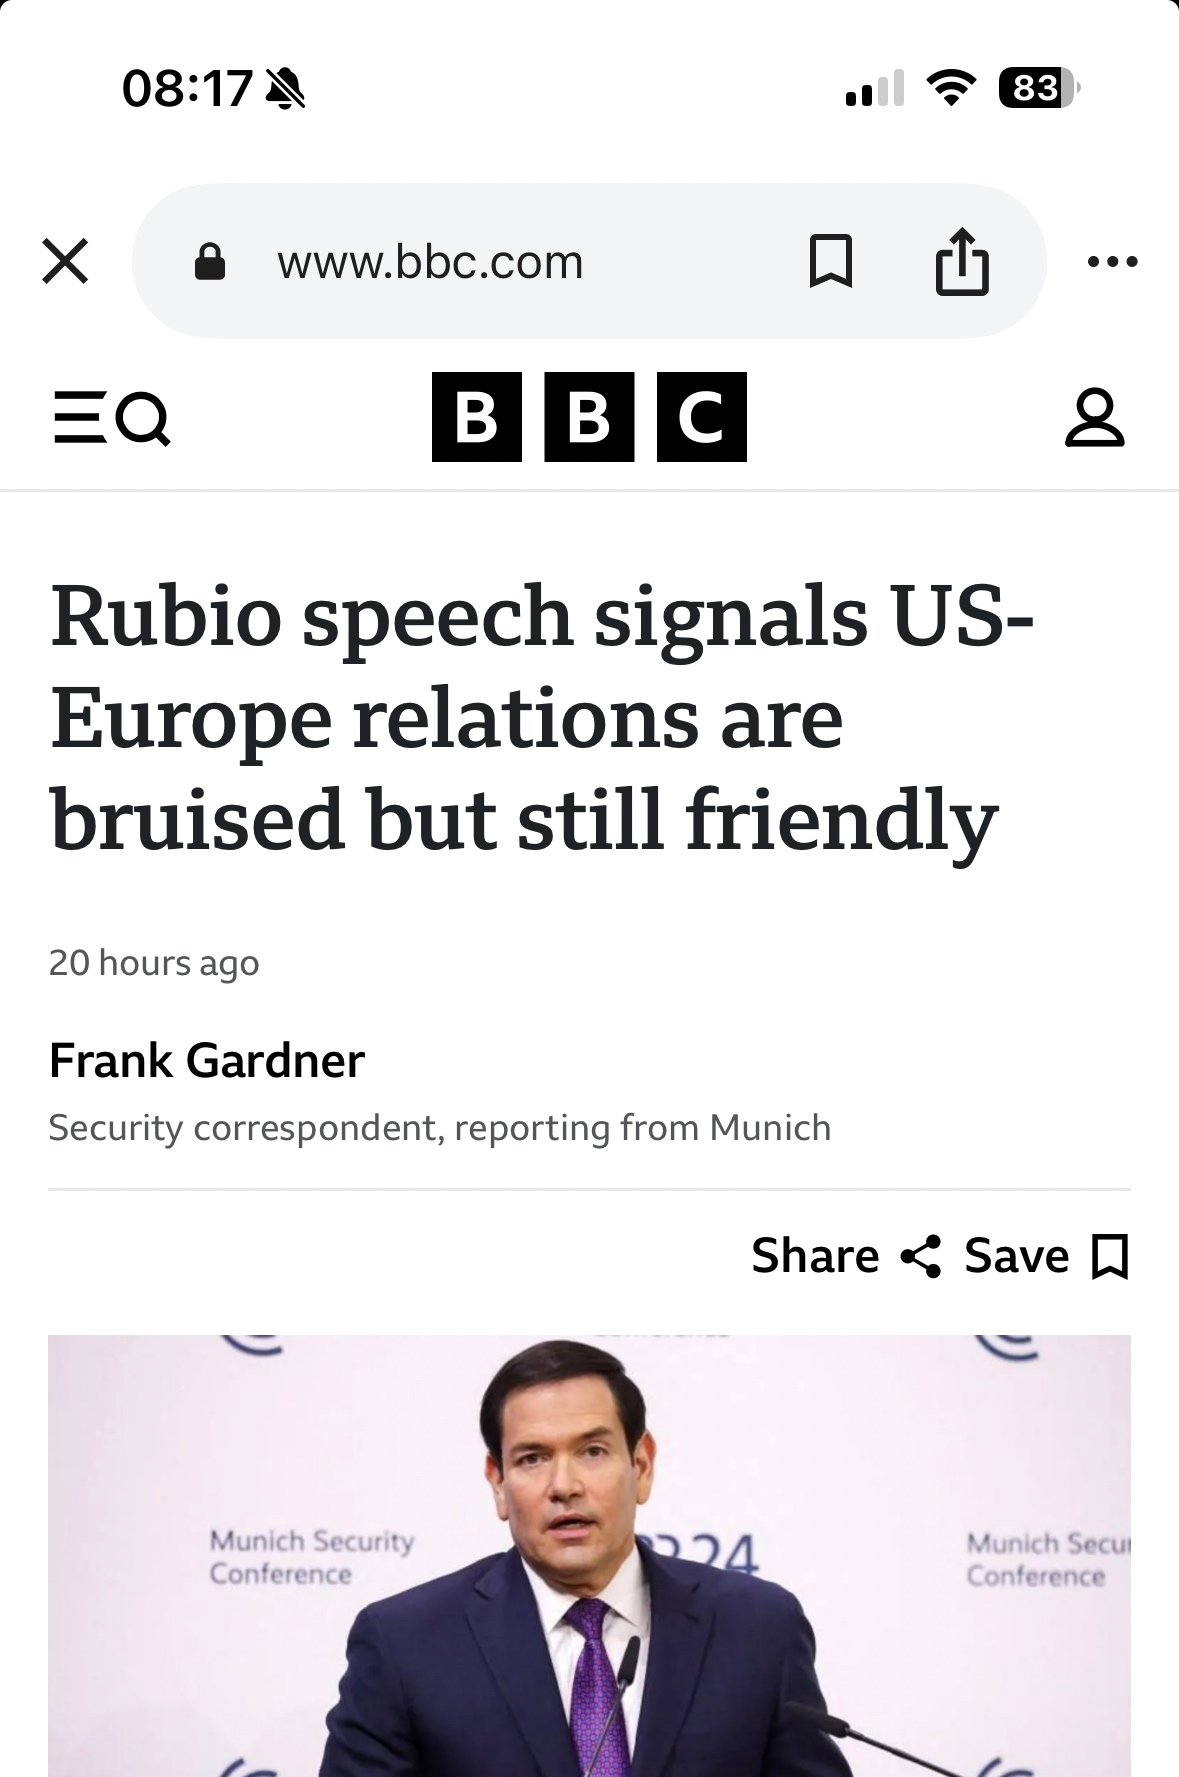This screenshot has width=1179, height=1777.
Task: Open author Frank Gardner's profile
Action: (207, 1061)
